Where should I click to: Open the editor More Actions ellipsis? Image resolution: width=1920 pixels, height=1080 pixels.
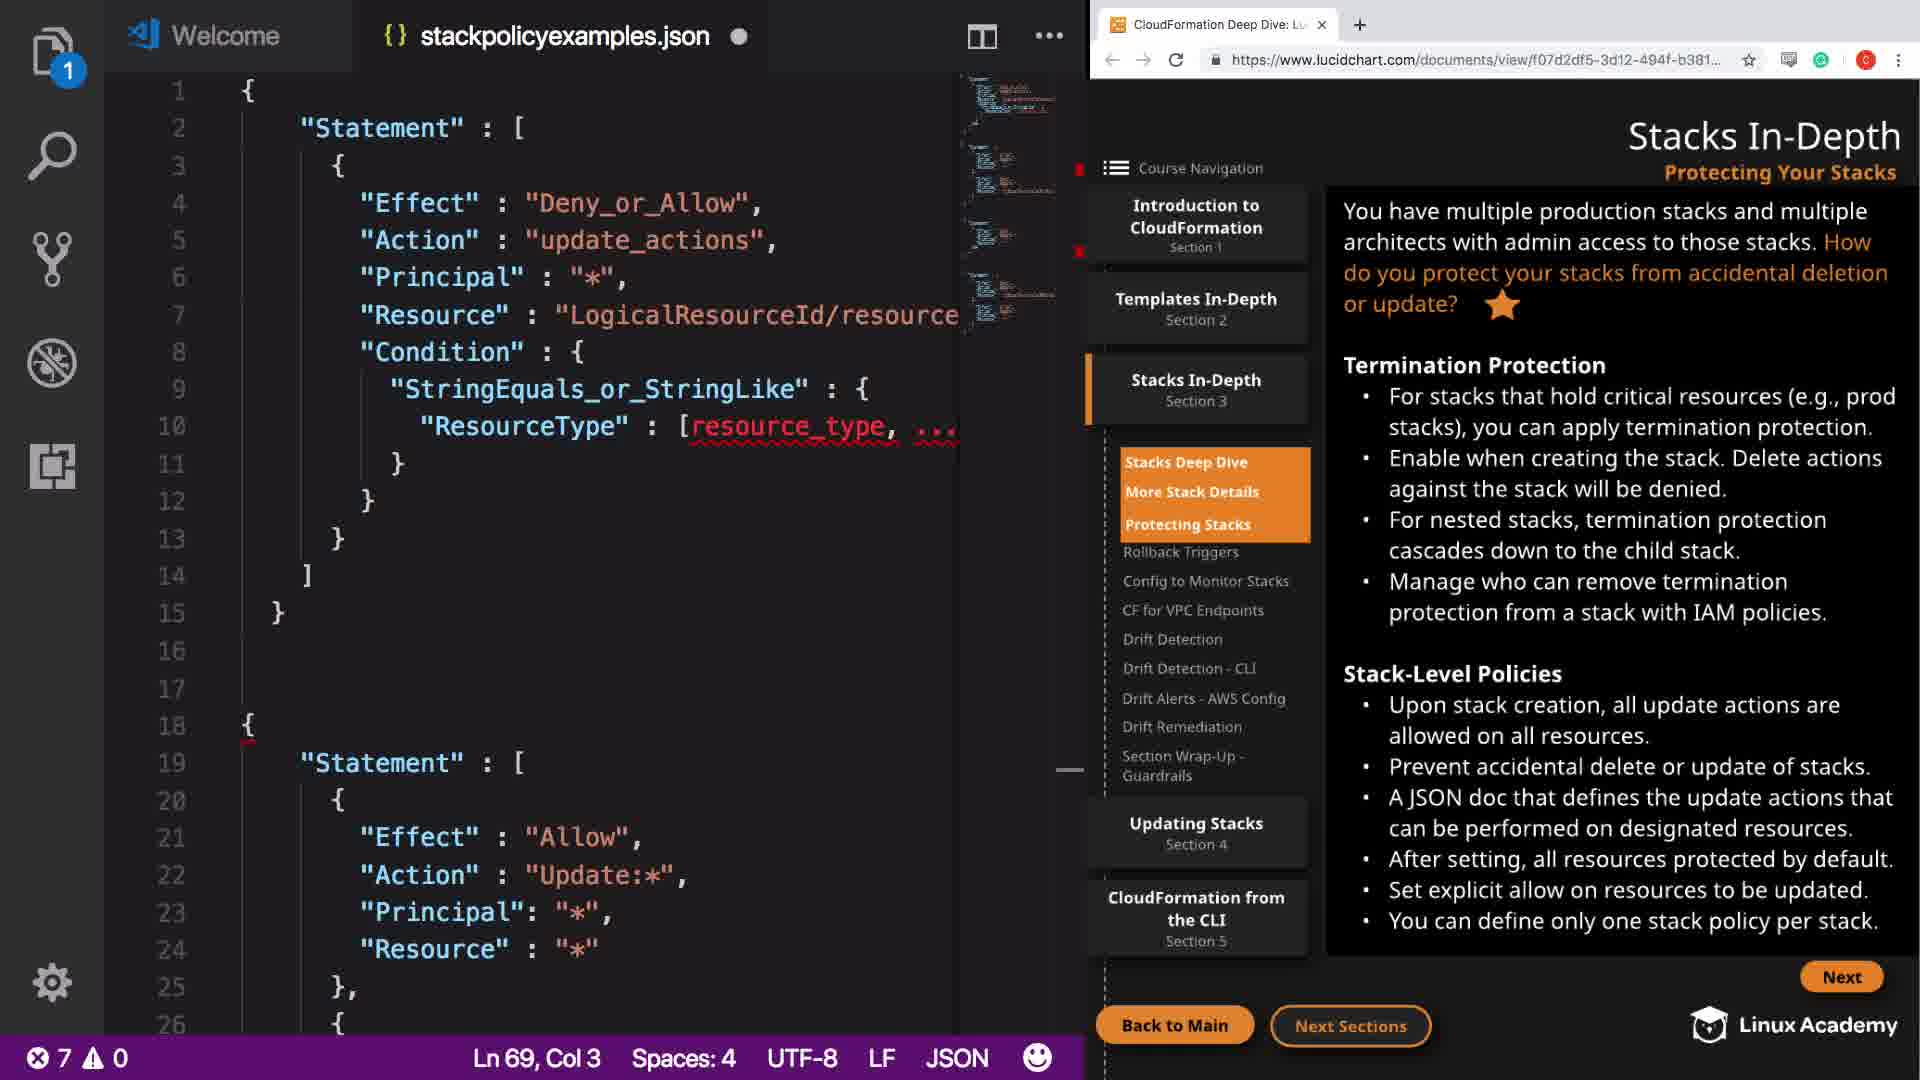[x=1049, y=36]
